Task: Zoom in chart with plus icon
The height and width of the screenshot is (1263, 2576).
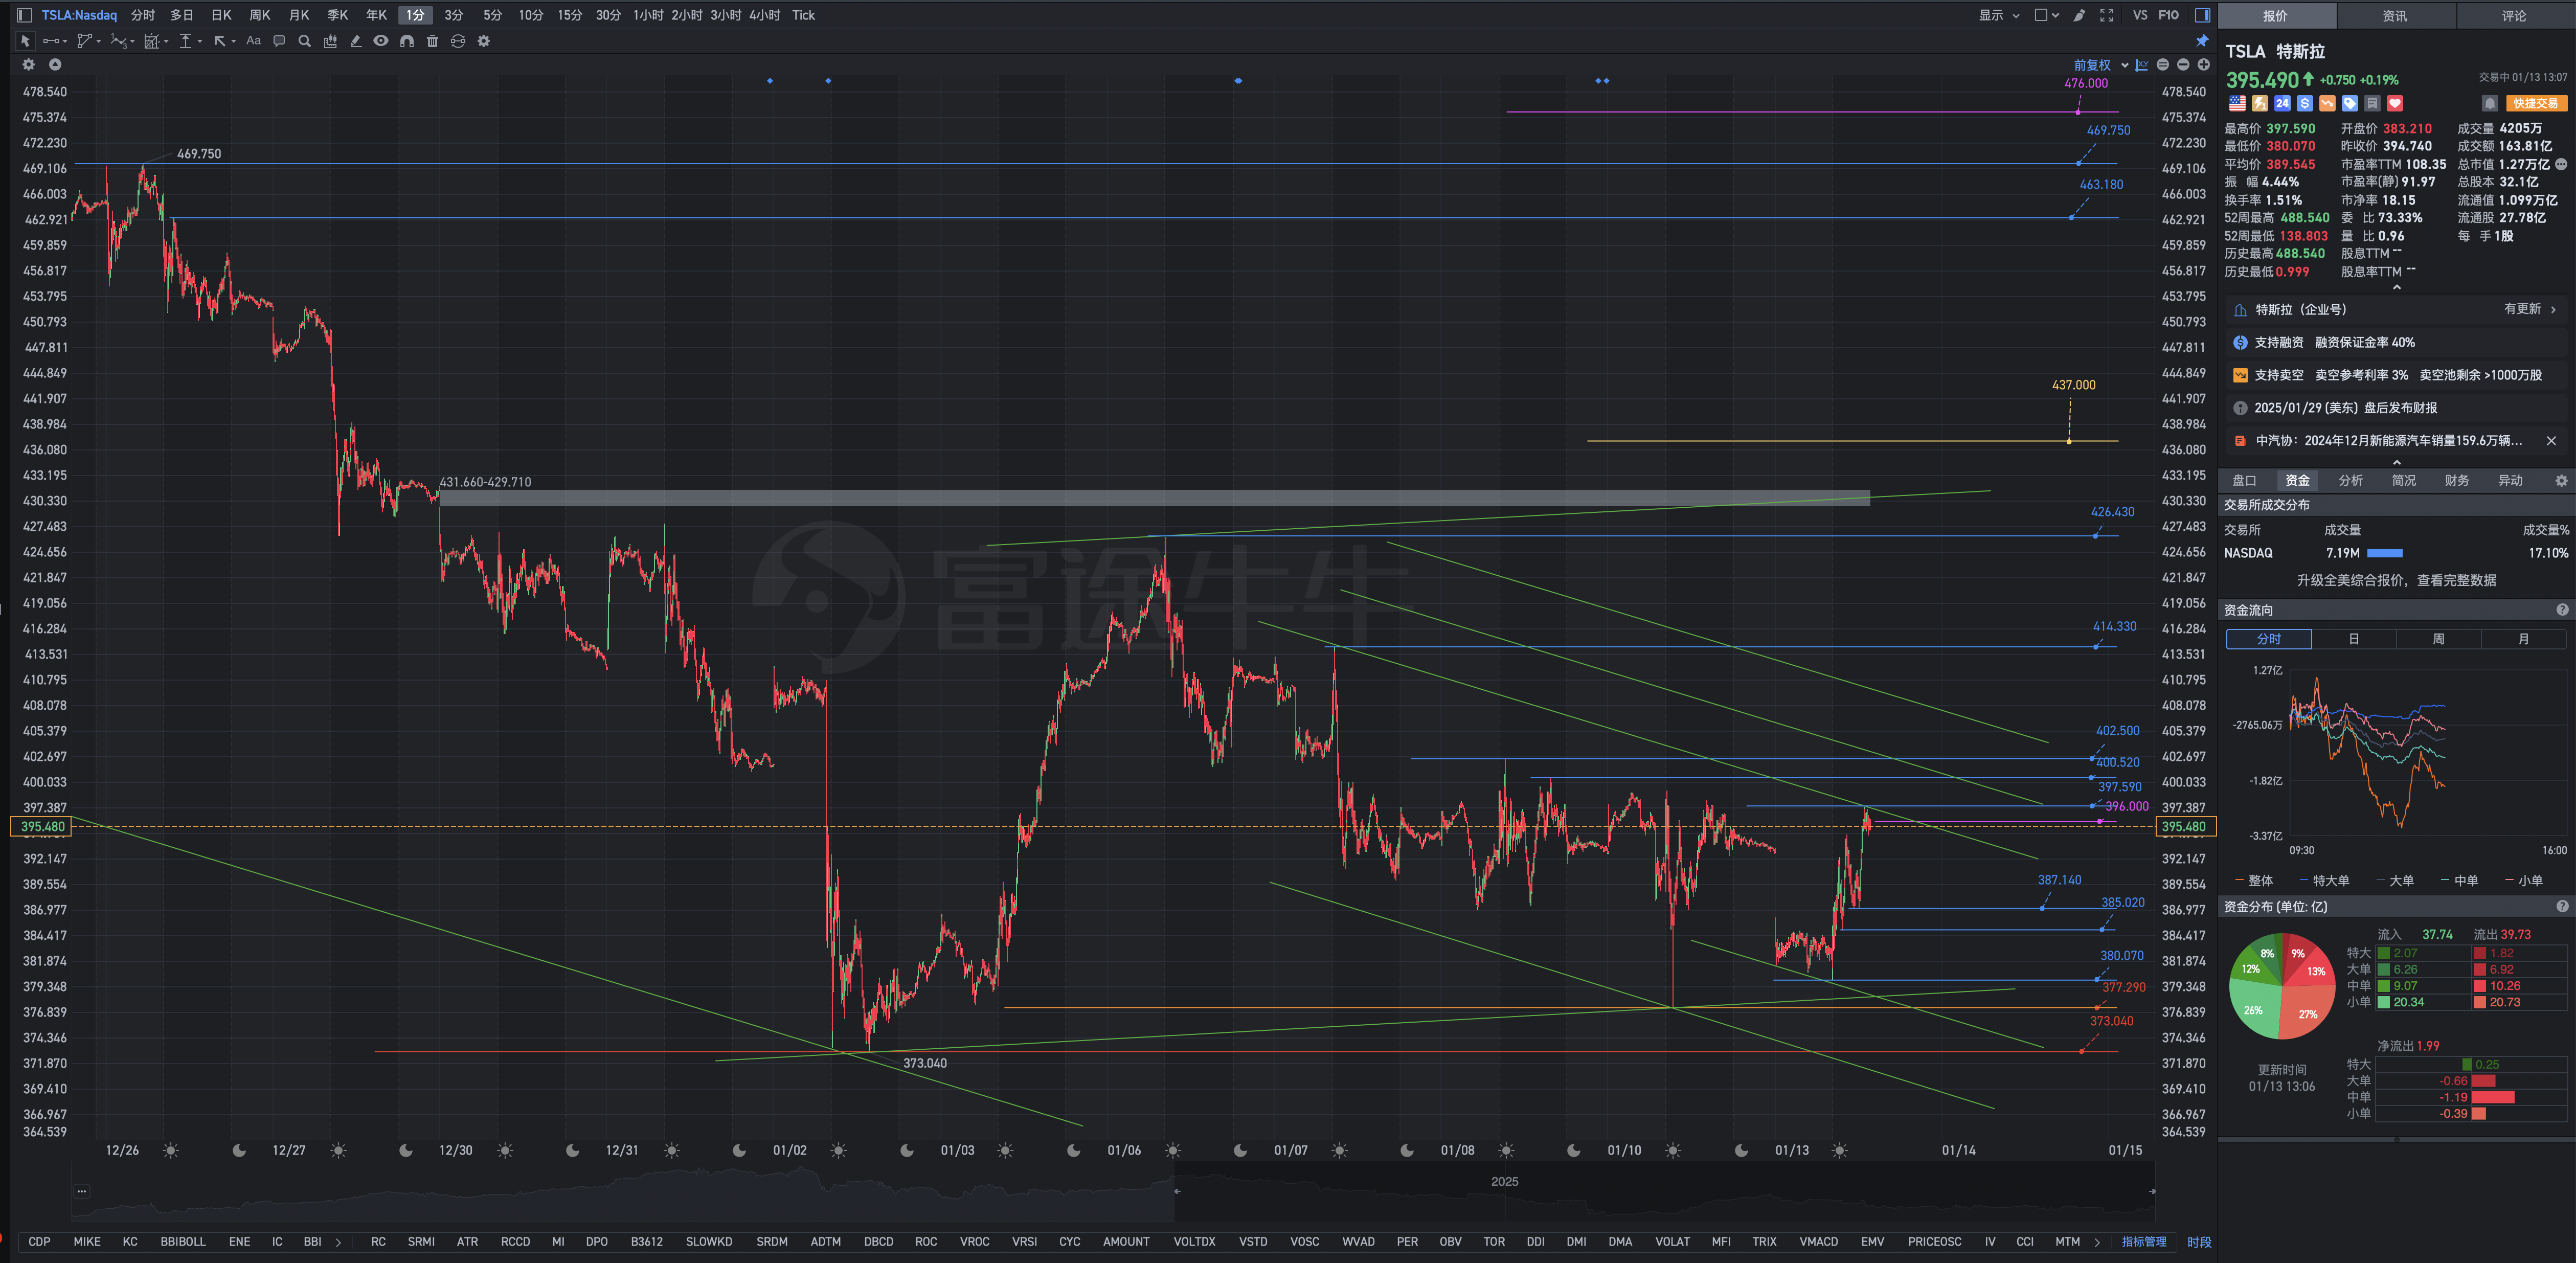Action: (2203, 65)
